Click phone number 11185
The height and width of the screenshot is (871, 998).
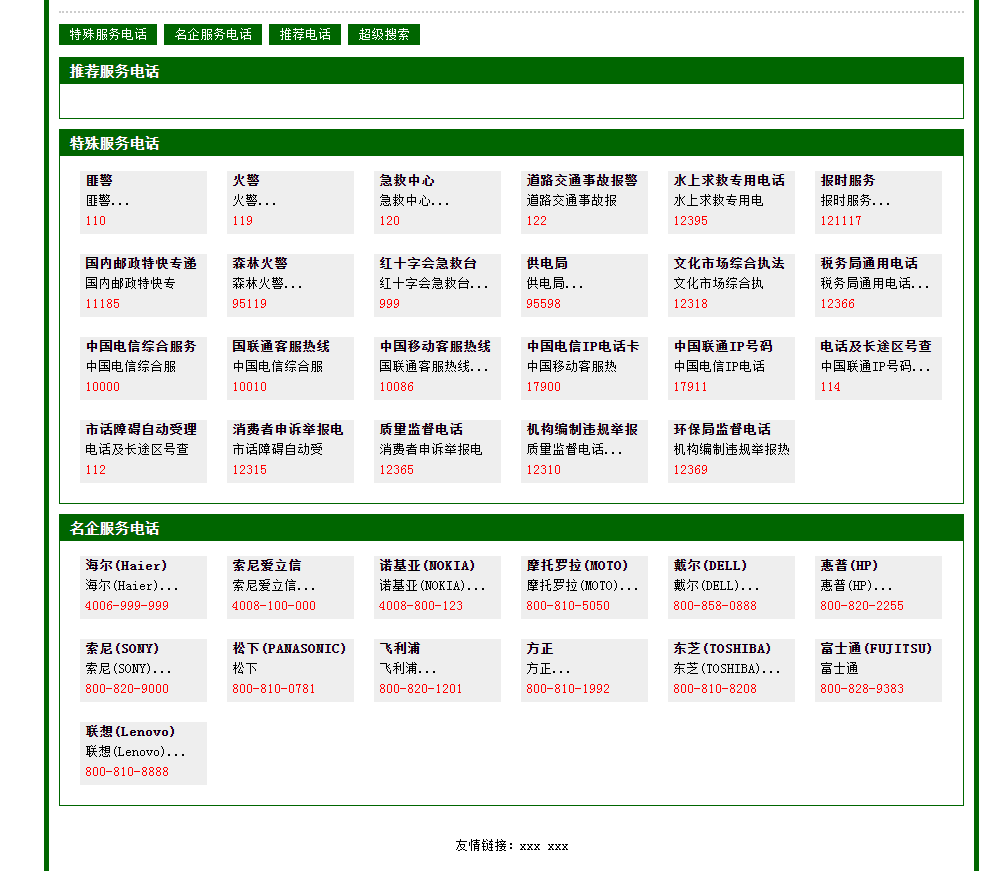pyautogui.click(x=102, y=304)
